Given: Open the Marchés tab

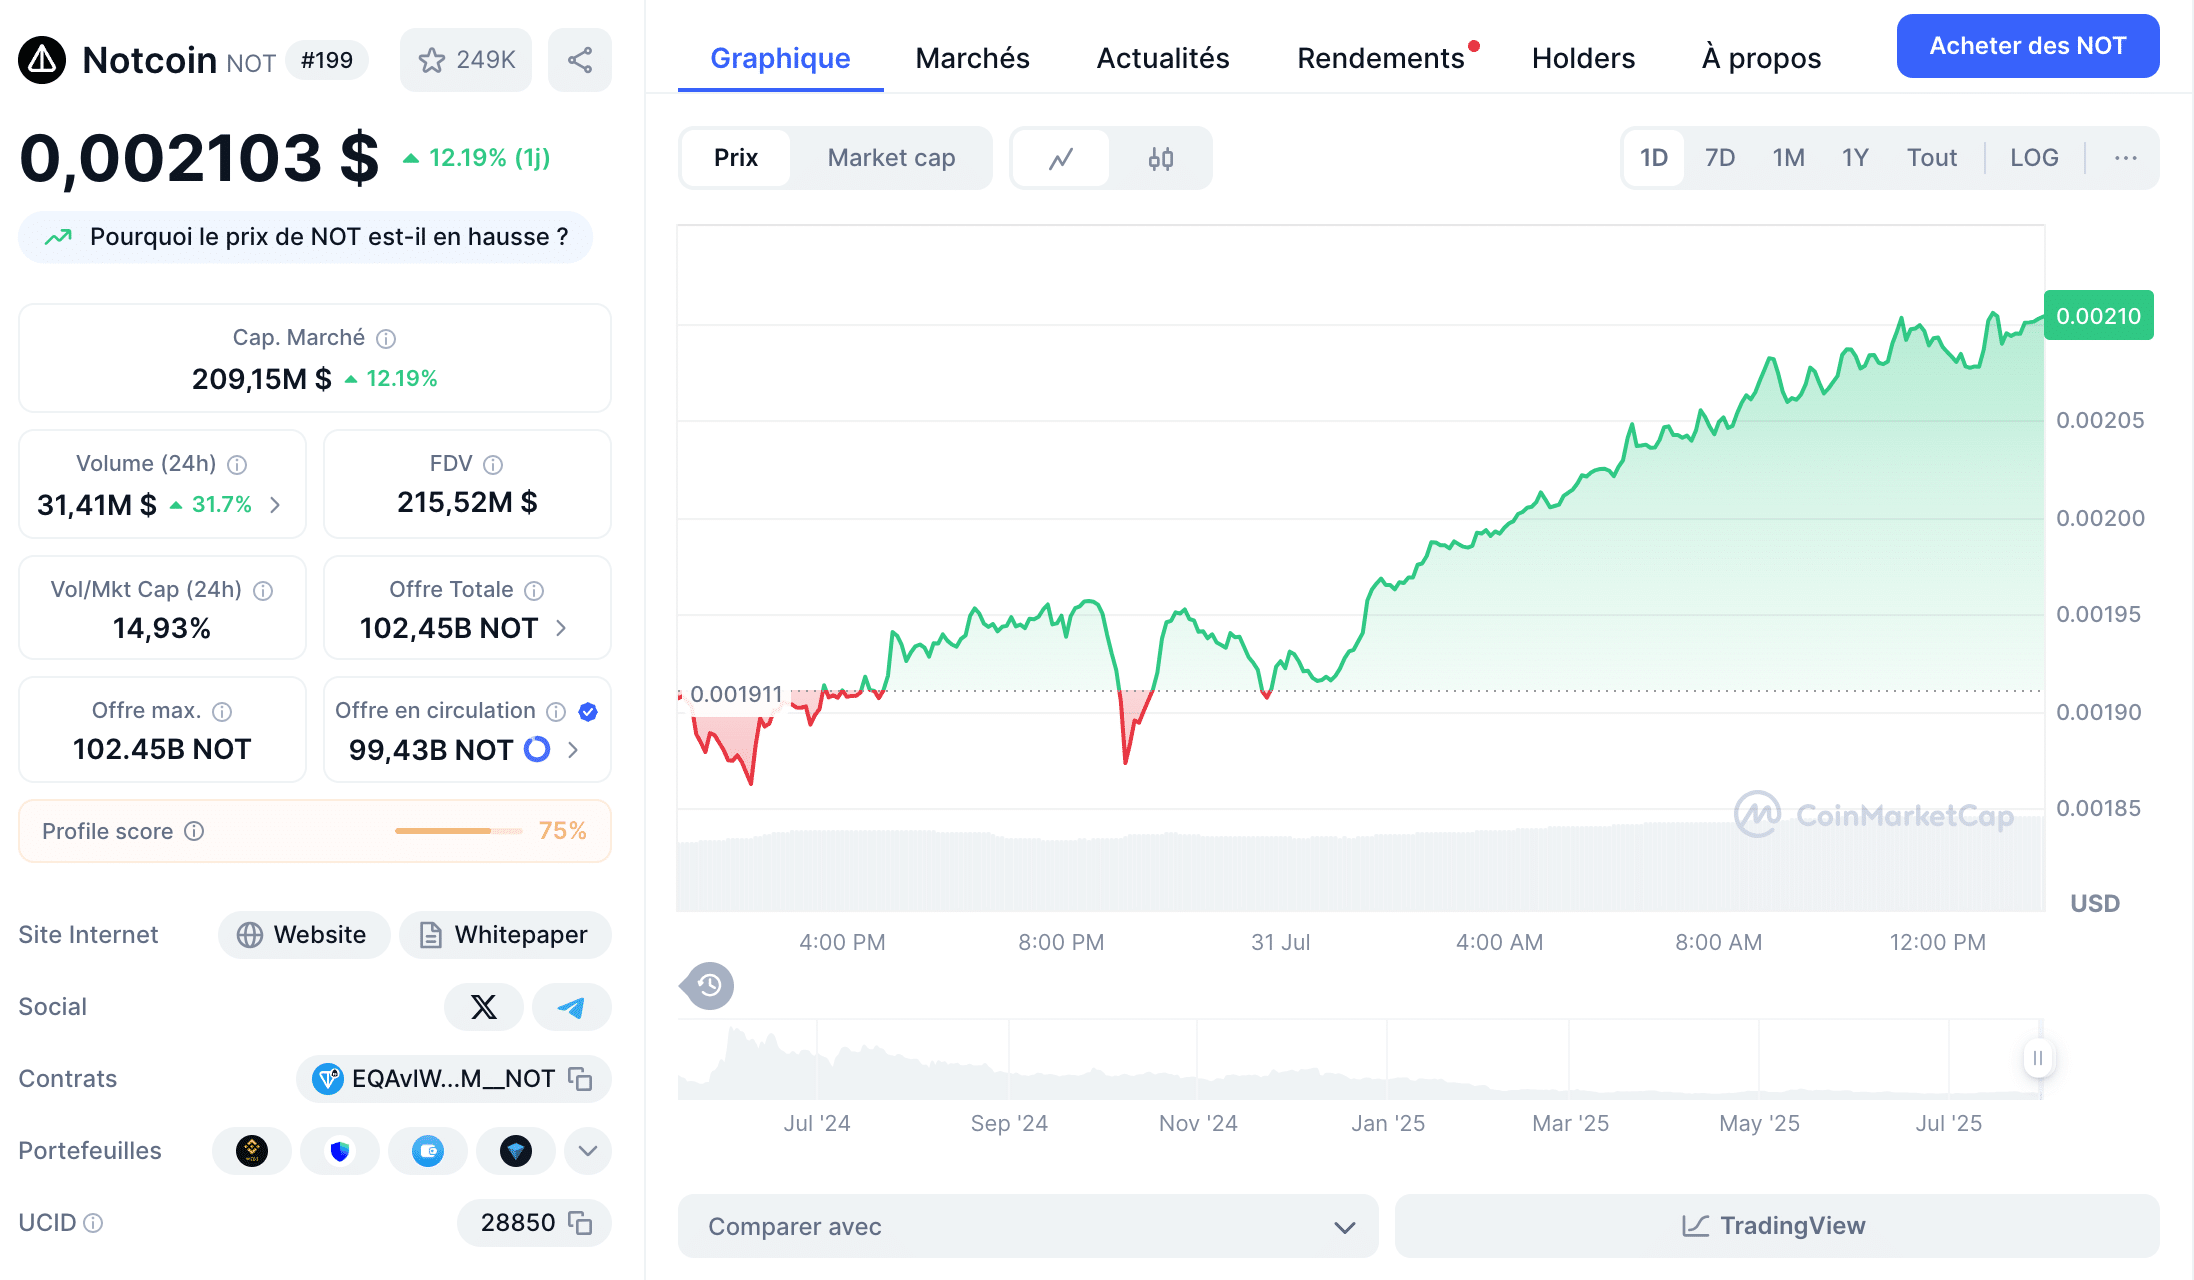Looking at the screenshot, I should click(972, 58).
